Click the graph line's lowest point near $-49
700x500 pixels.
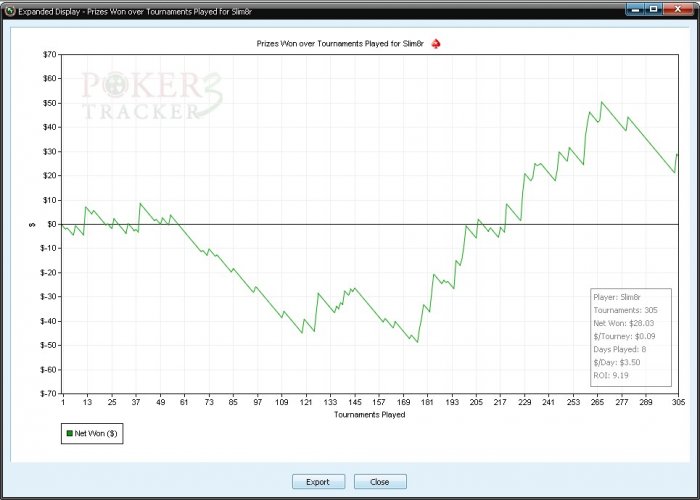417,343
